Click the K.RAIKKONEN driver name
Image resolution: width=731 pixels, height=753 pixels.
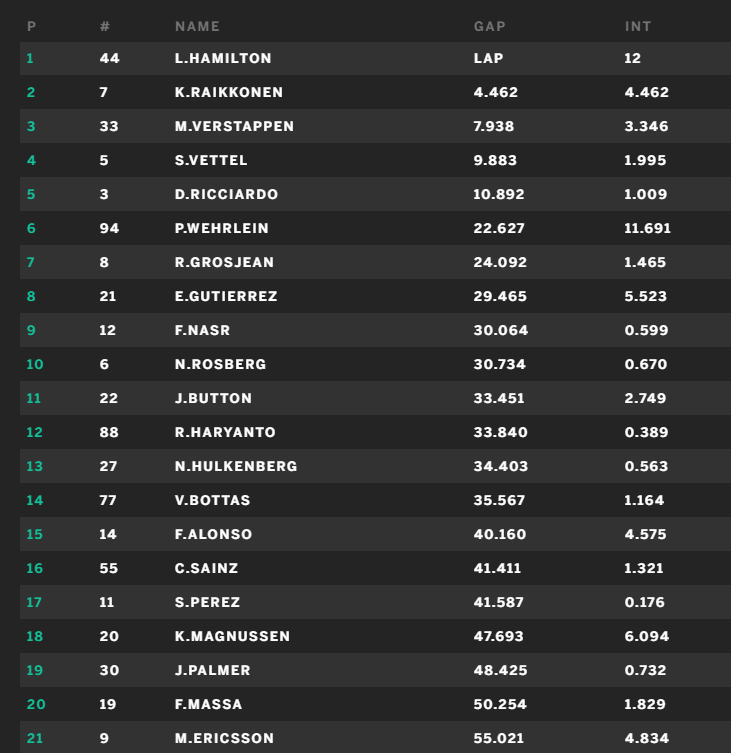pos(229,92)
